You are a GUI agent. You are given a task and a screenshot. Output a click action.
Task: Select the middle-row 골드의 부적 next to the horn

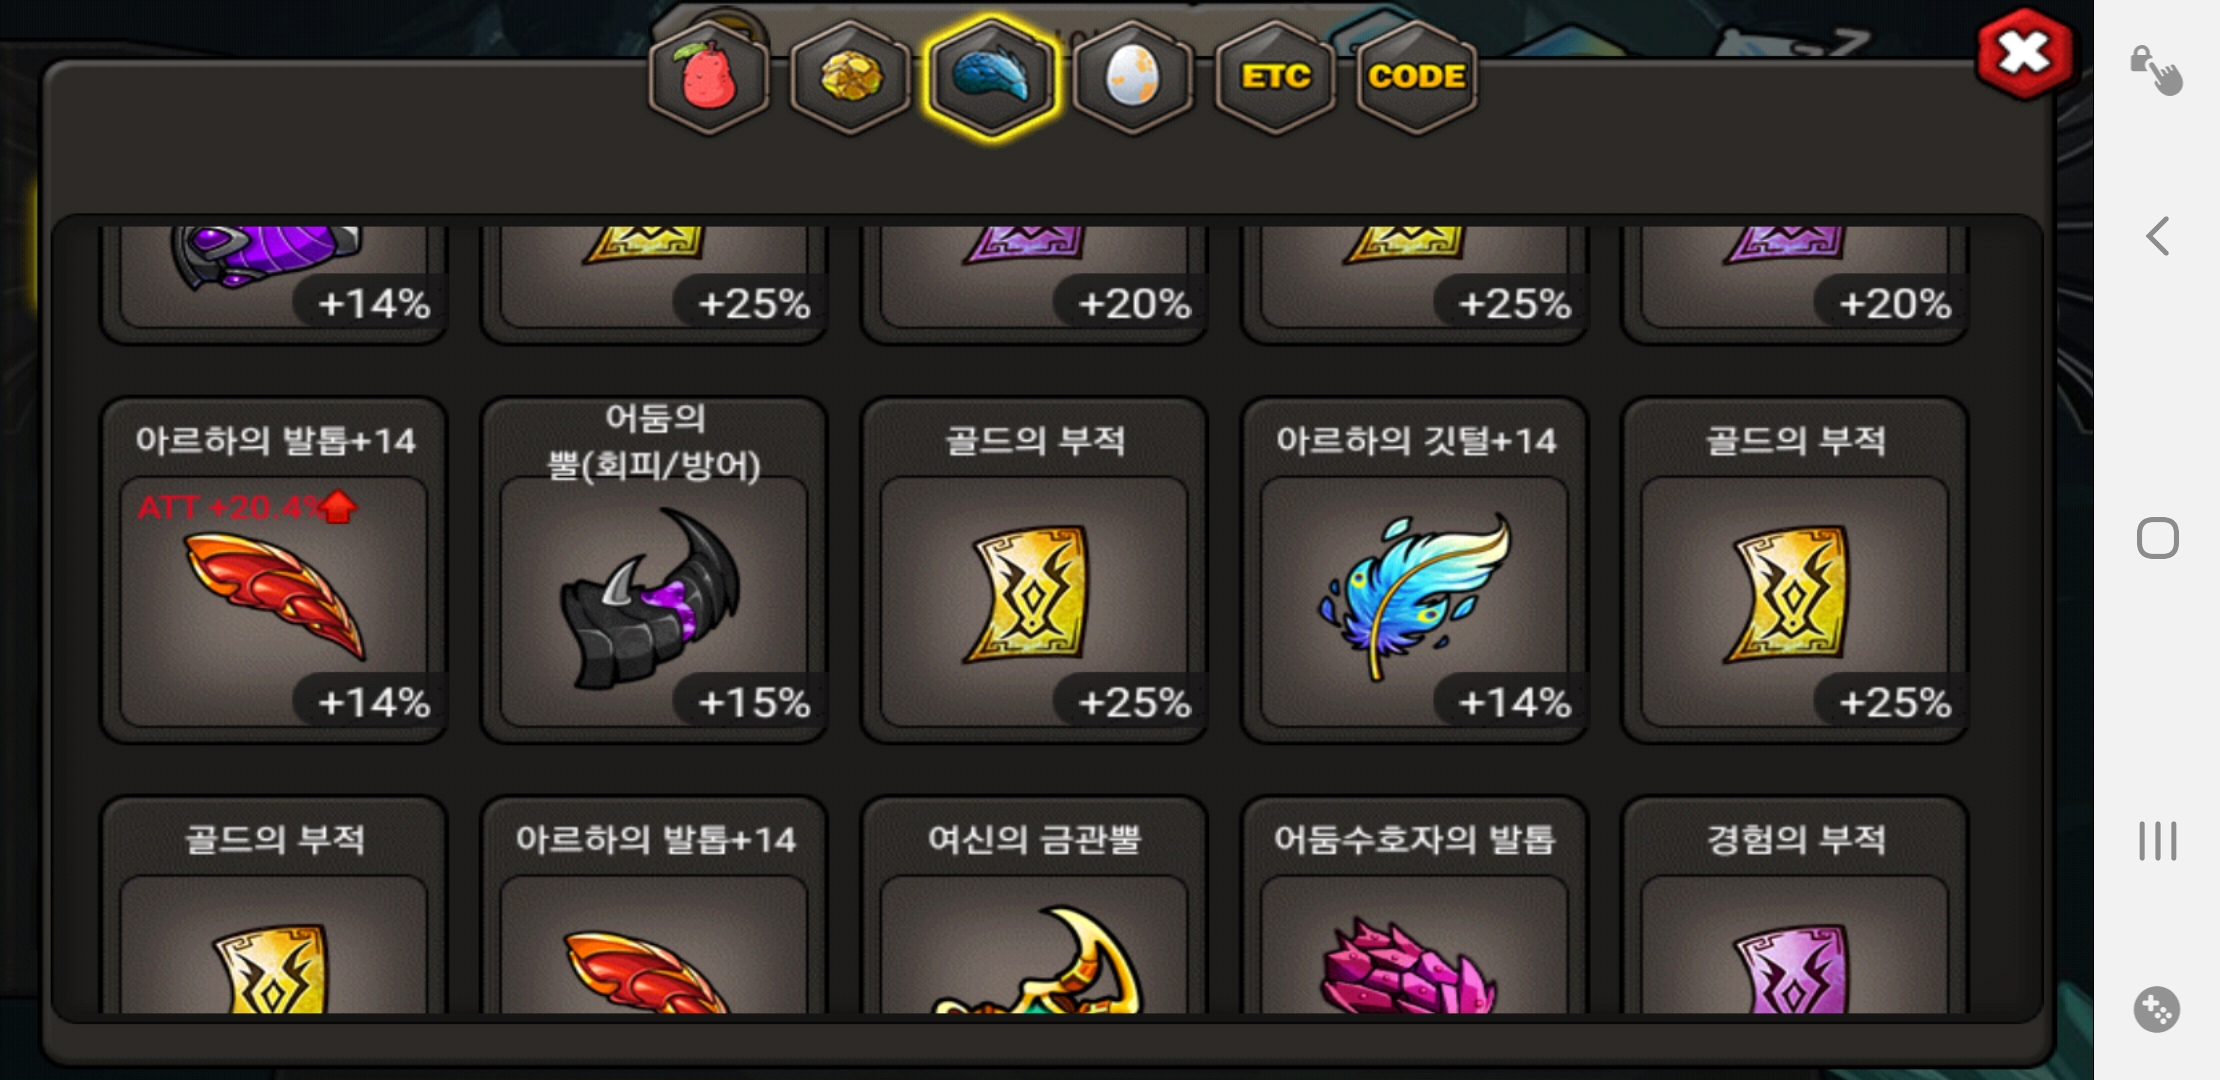pyautogui.click(x=1034, y=570)
